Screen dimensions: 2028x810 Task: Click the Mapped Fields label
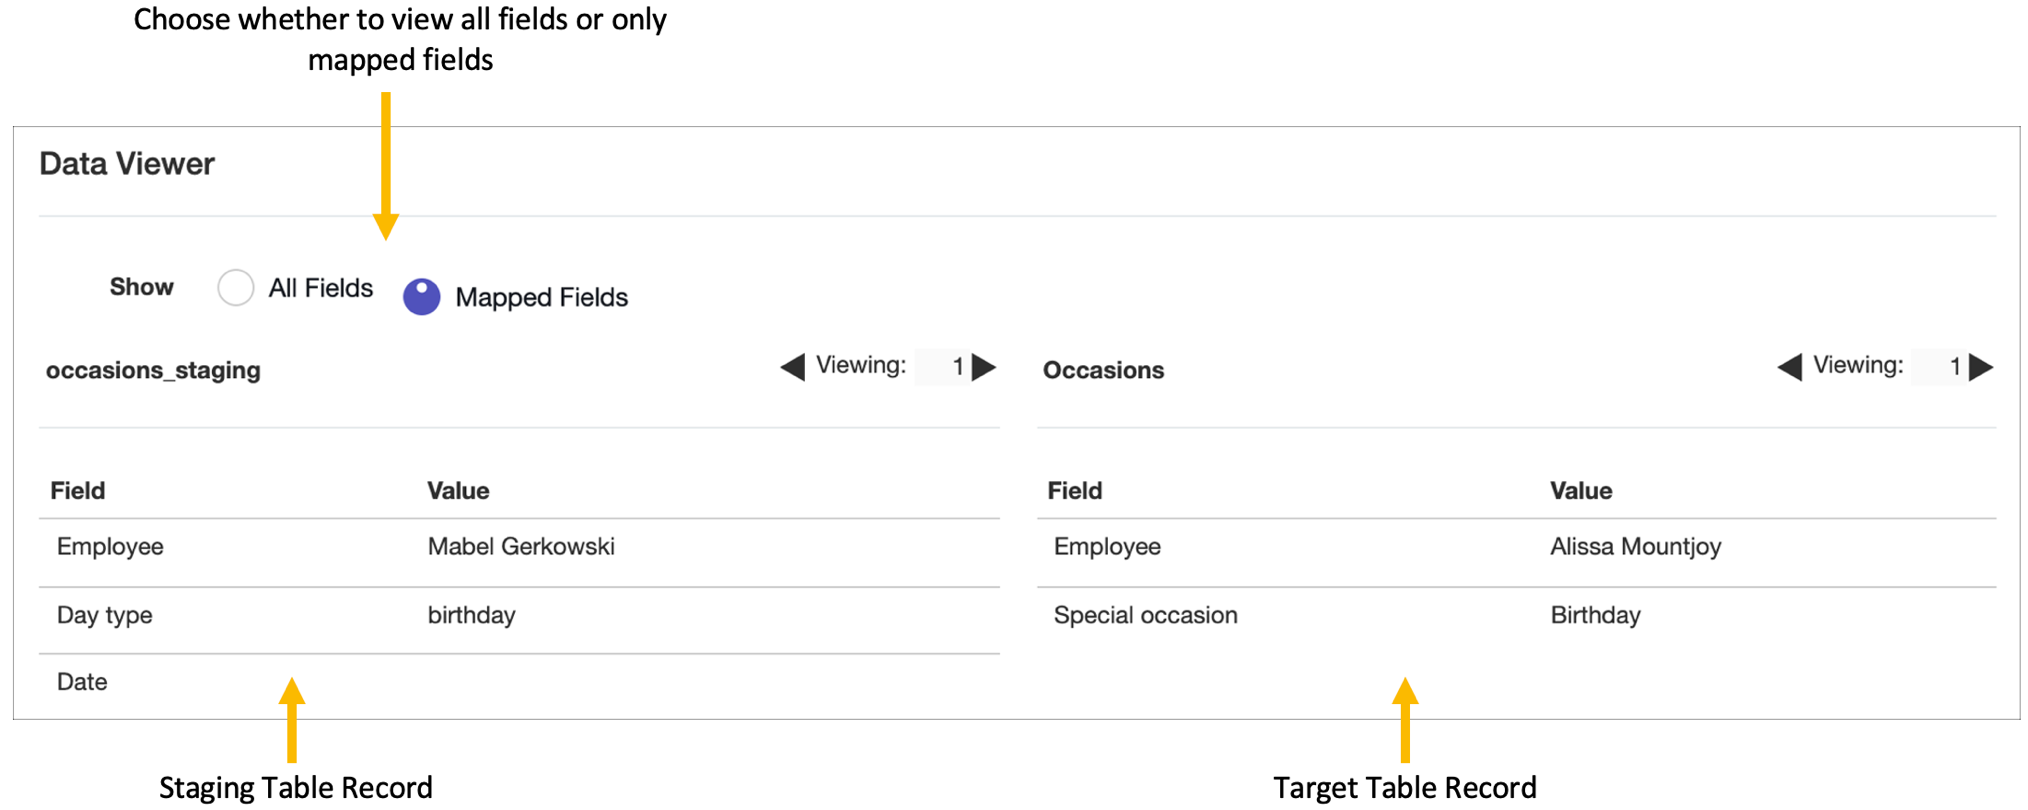click(x=541, y=297)
